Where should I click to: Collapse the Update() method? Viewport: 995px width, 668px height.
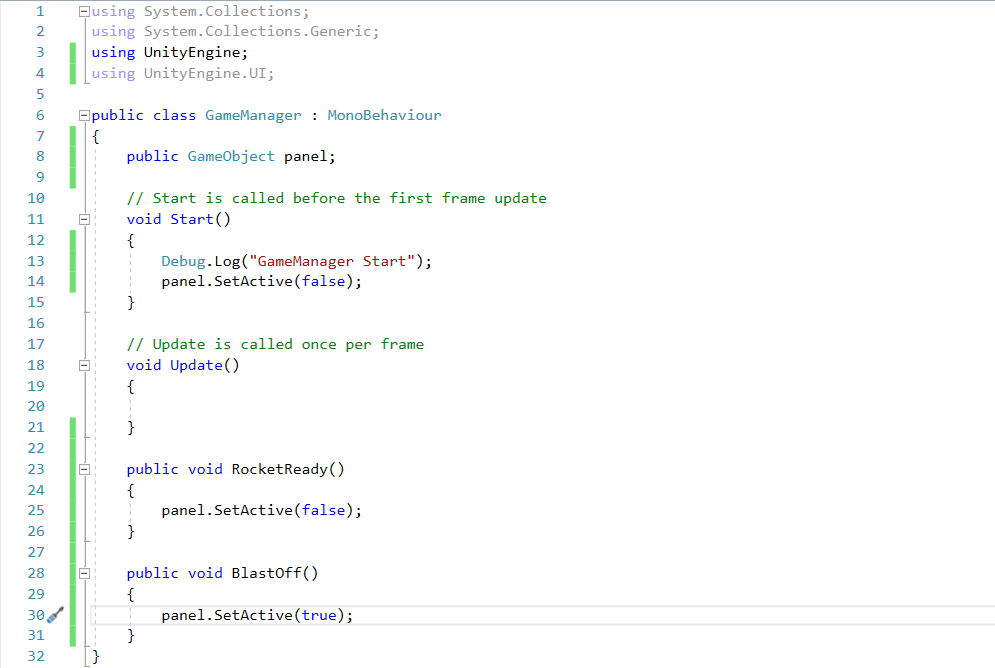(x=84, y=365)
